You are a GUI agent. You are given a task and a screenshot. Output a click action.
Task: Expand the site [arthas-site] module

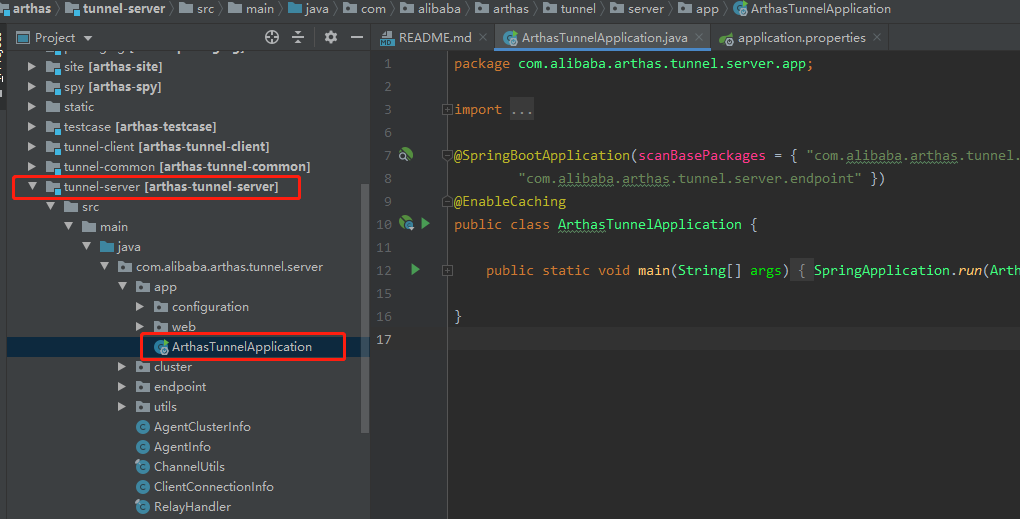point(31,66)
